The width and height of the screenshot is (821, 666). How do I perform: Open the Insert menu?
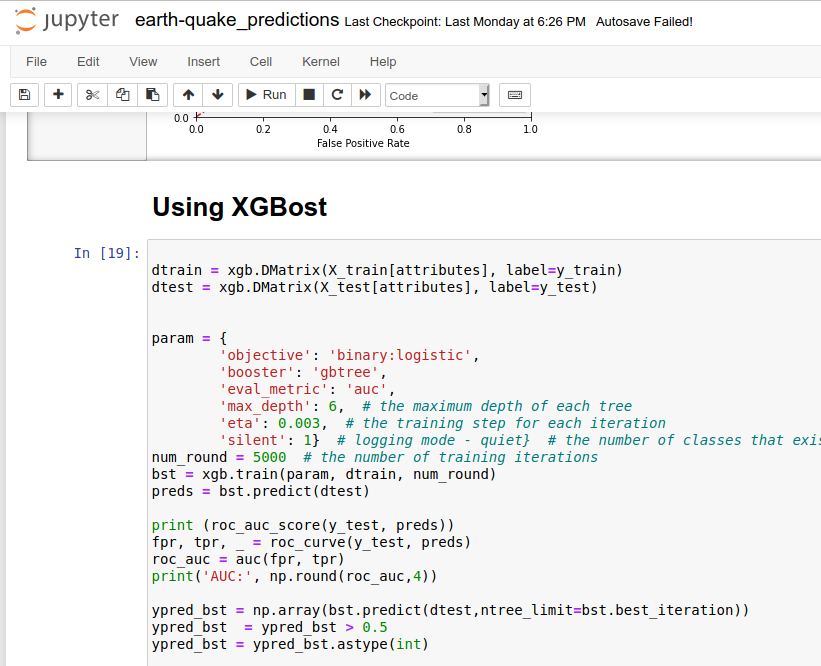click(x=204, y=62)
